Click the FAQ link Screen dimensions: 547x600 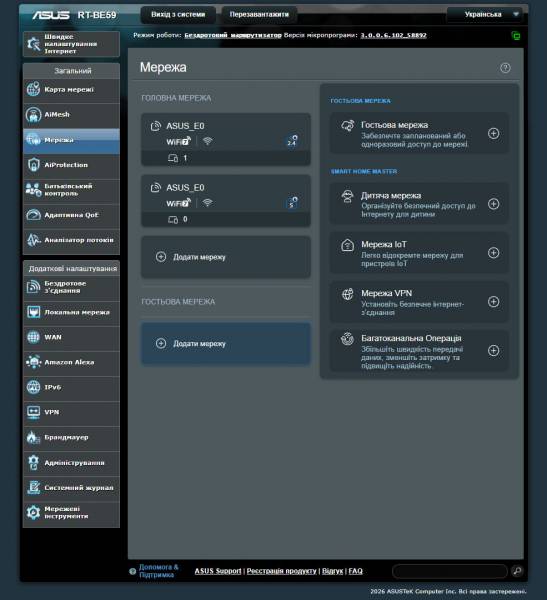(x=355, y=571)
